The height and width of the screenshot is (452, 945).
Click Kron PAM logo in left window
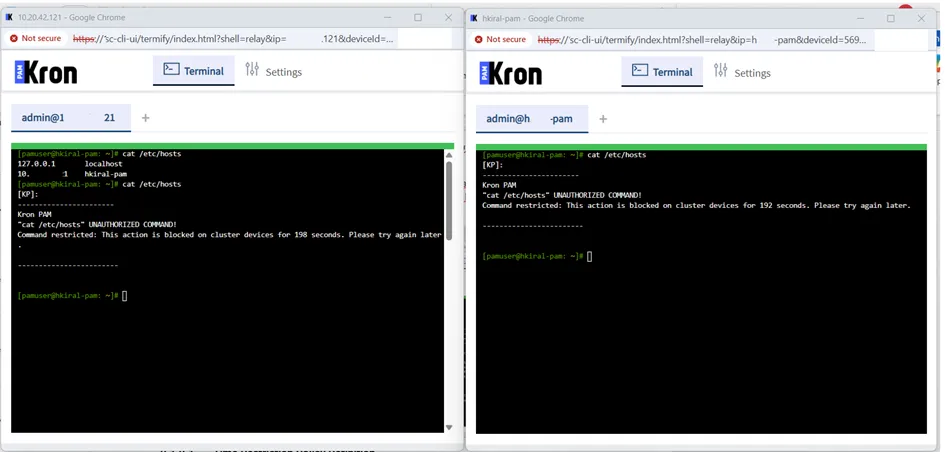pos(46,72)
